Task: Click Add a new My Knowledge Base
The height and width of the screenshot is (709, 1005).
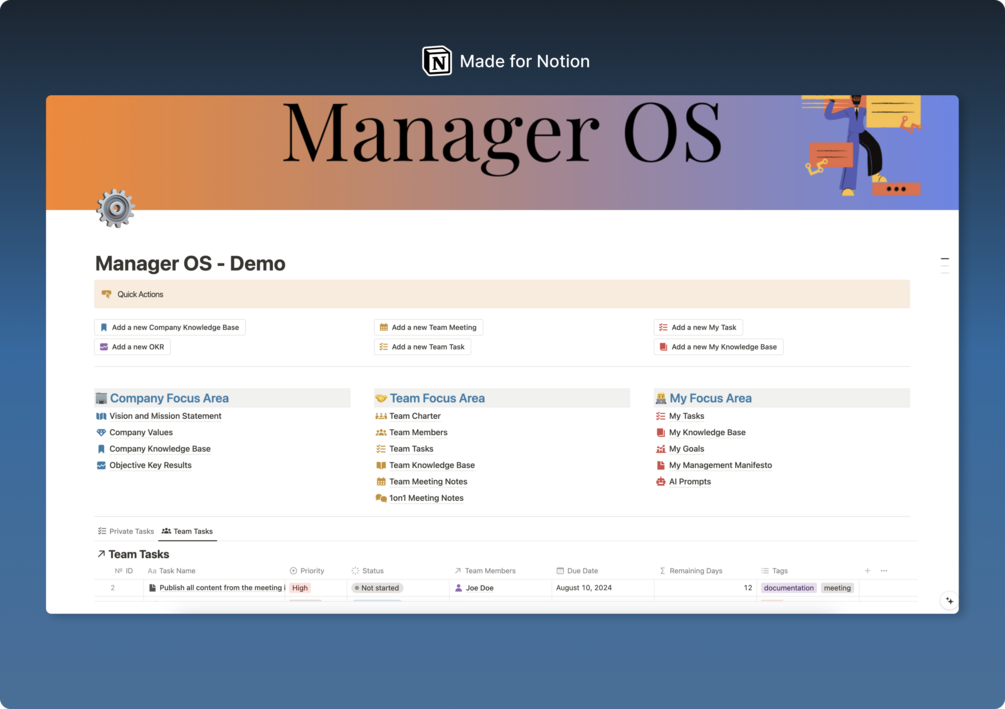Action: [718, 347]
